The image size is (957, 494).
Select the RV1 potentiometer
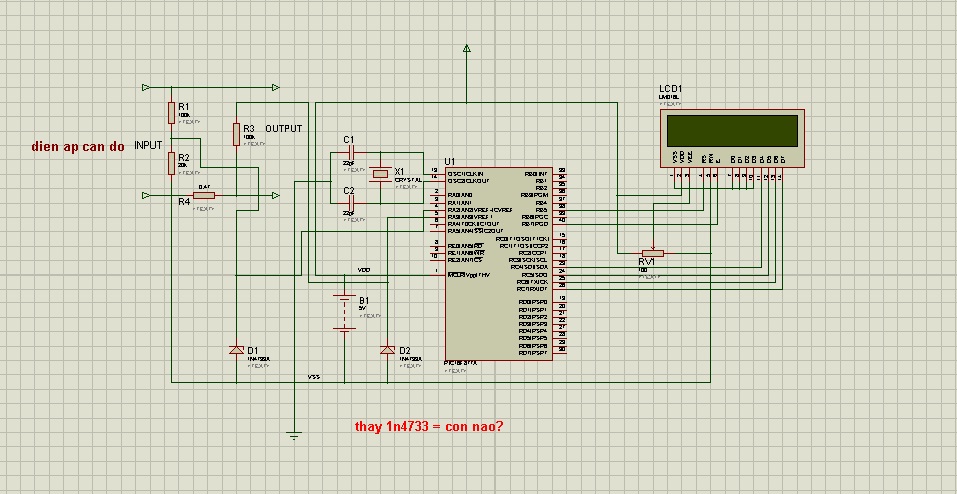click(x=653, y=254)
